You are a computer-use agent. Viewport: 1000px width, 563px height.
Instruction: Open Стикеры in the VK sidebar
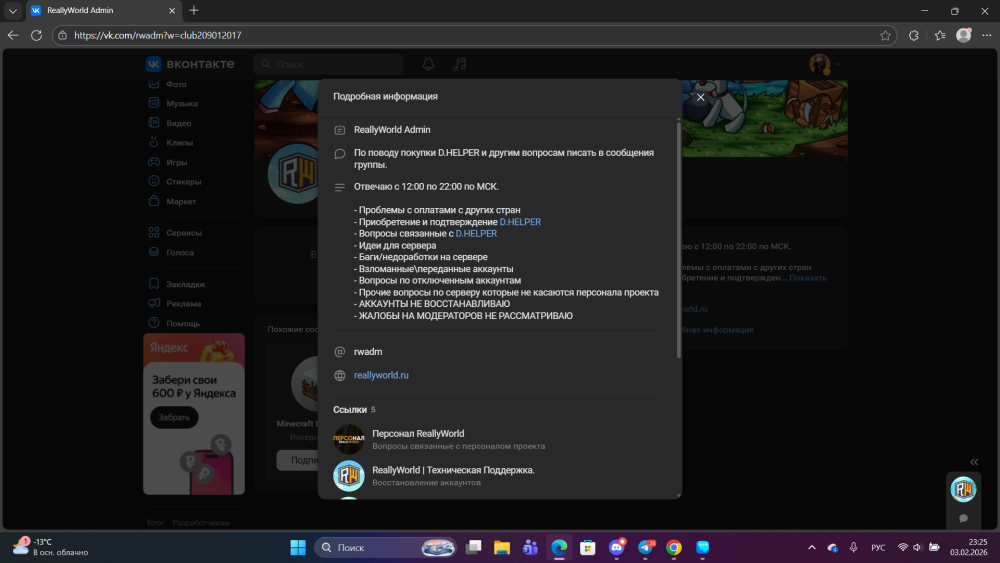click(x=184, y=182)
